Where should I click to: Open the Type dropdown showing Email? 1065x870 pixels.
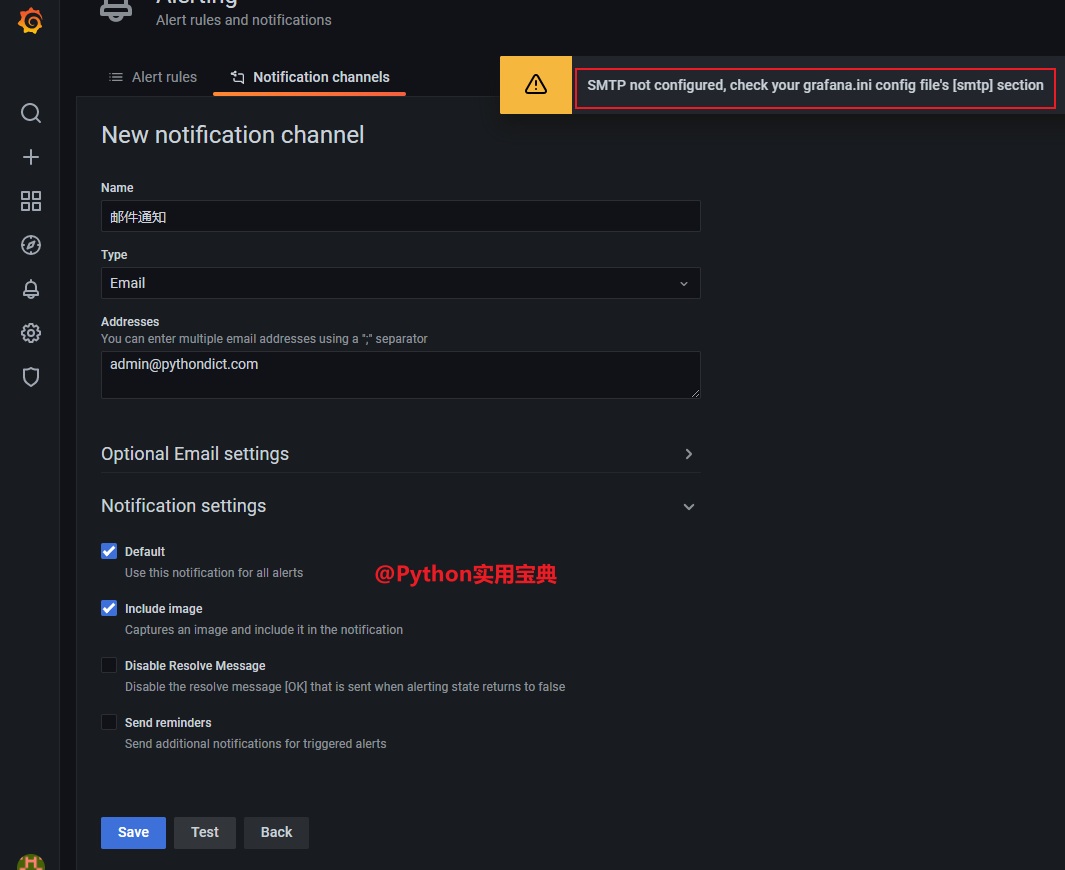coord(401,283)
